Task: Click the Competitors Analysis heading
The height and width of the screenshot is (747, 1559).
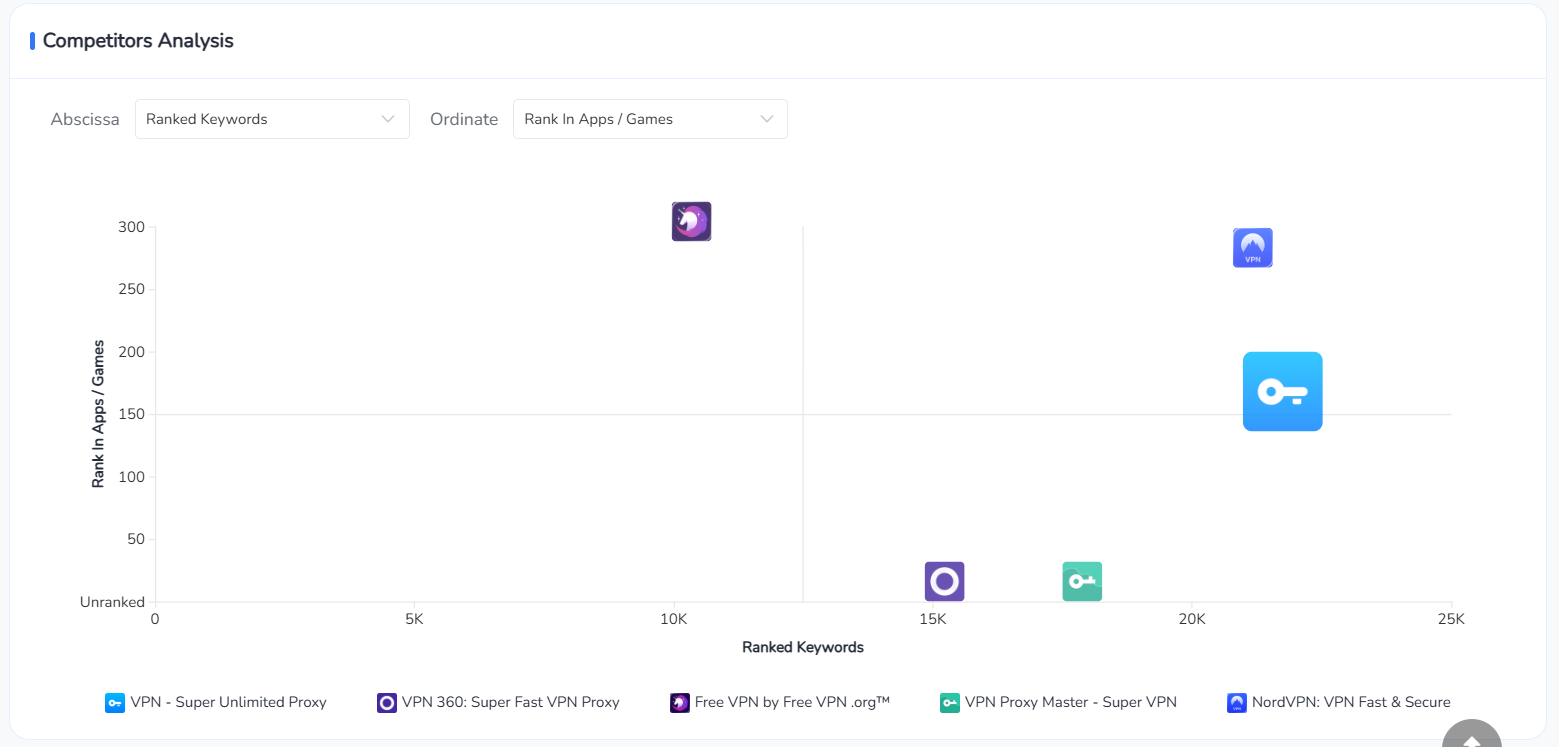Action: pyautogui.click(x=138, y=41)
